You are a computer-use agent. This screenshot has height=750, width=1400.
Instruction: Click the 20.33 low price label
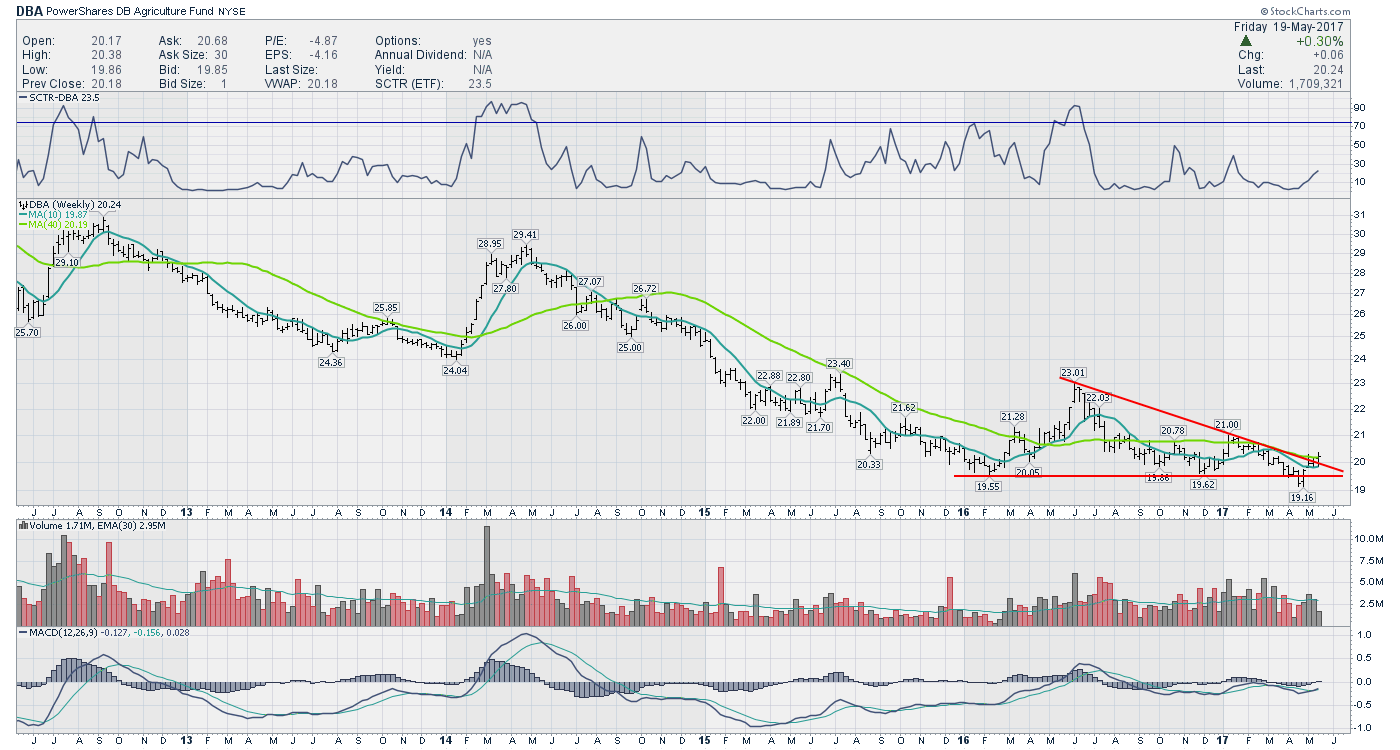[x=868, y=464]
